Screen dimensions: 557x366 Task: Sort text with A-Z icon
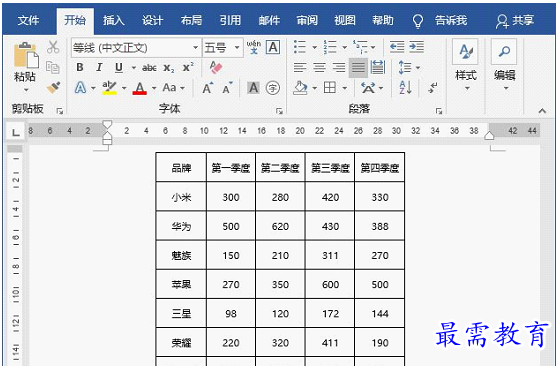click(x=405, y=87)
